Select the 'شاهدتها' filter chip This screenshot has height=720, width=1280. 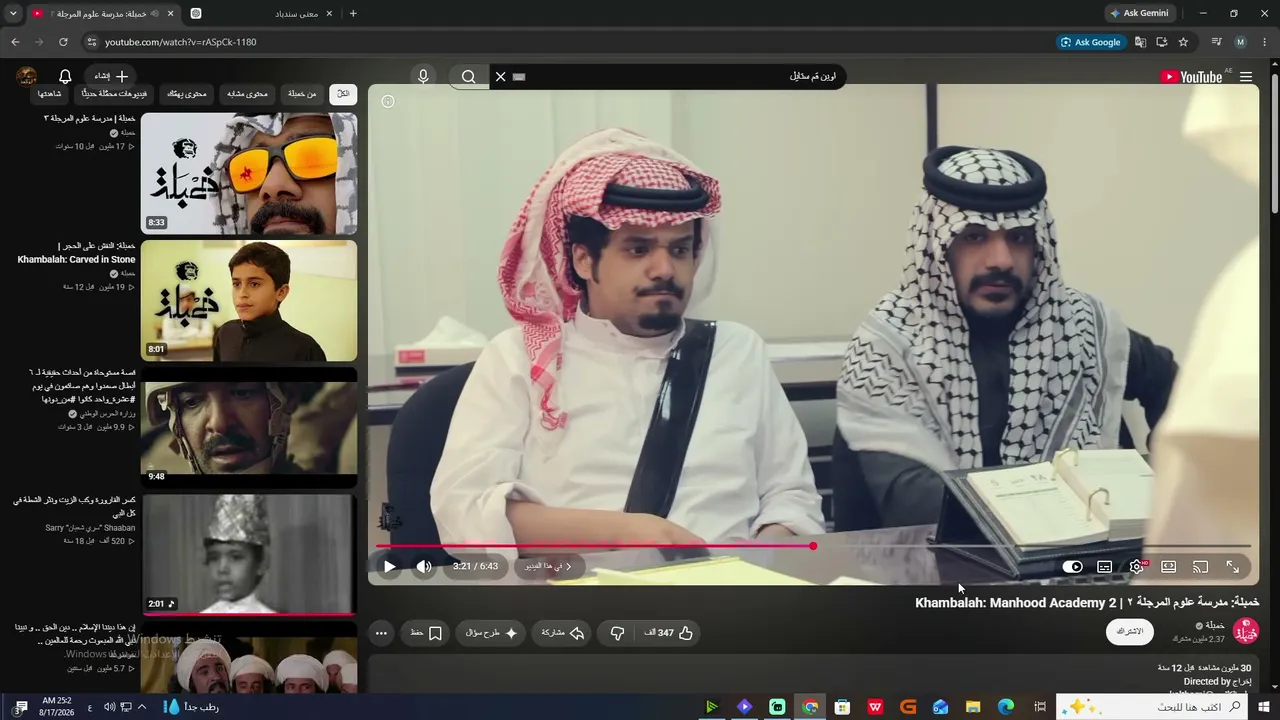point(49,94)
